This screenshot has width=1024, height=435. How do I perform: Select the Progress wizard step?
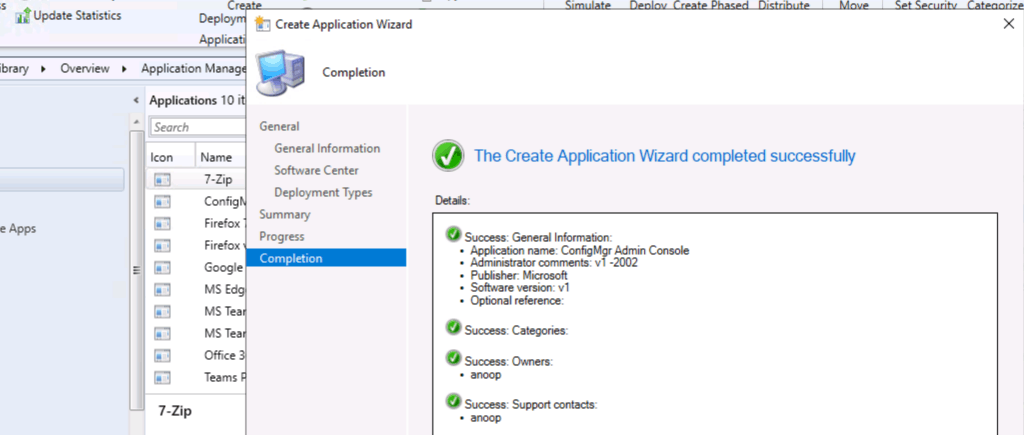coord(282,236)
